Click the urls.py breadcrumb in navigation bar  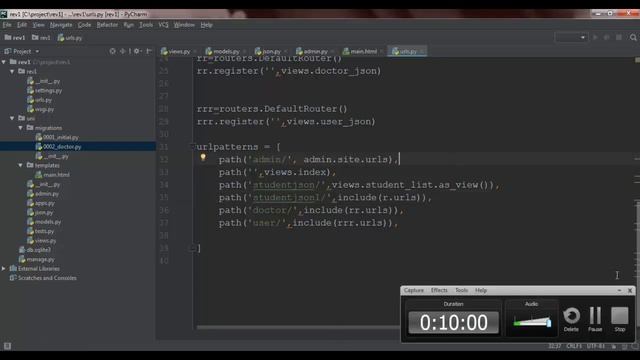pos(70,38)
